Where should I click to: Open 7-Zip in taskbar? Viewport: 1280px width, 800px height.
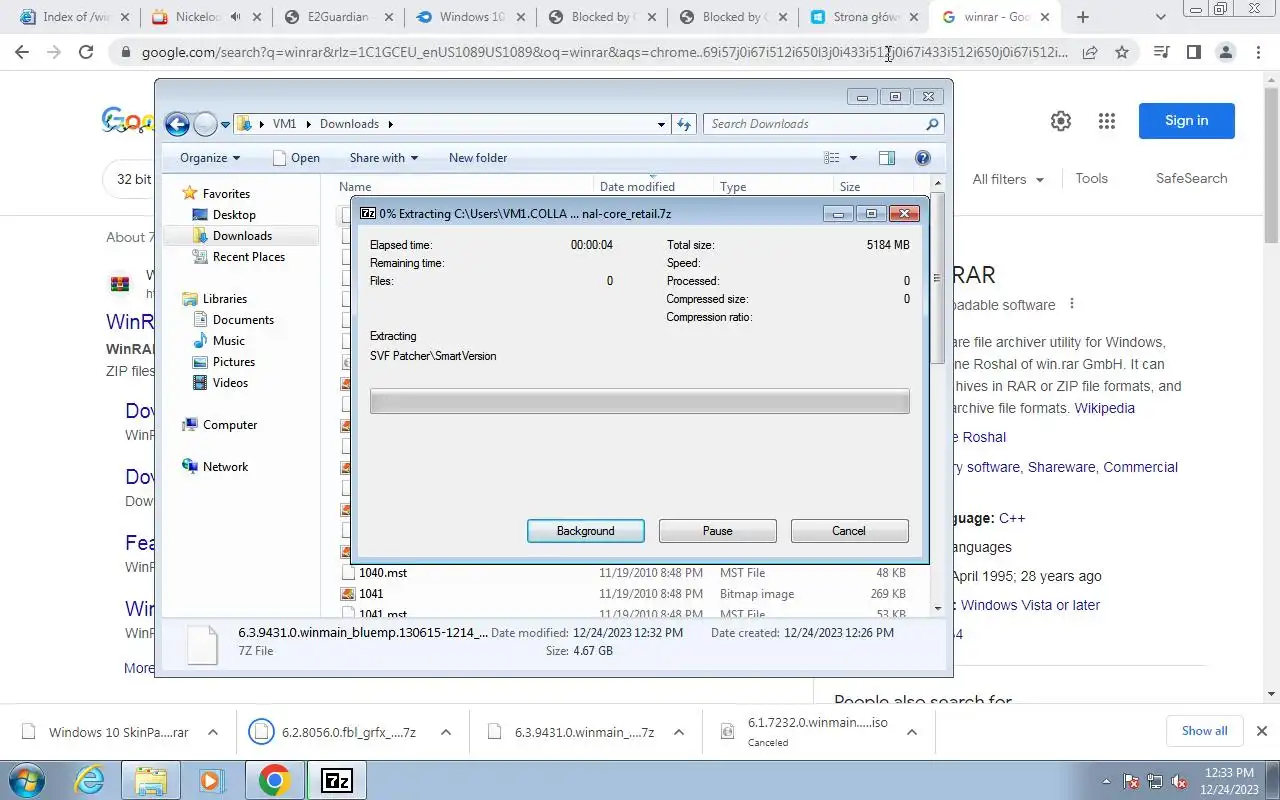336,781
